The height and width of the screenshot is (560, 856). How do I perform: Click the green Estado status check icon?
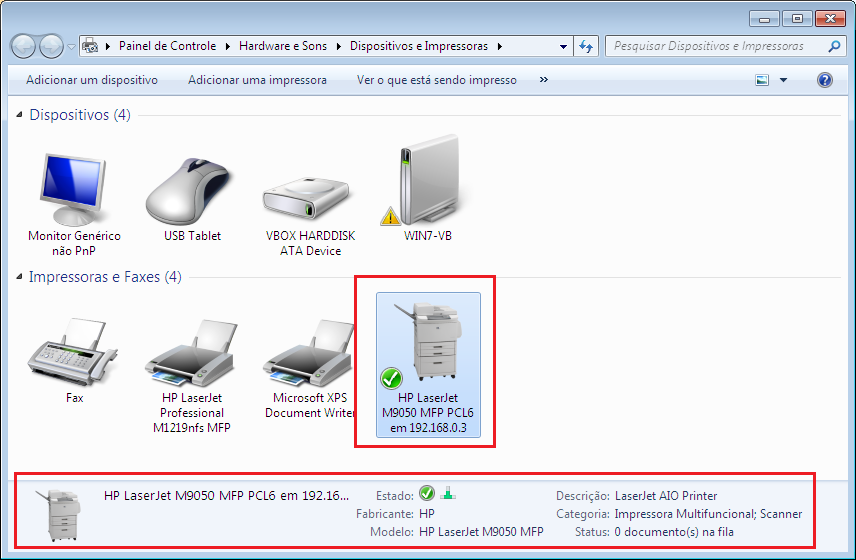[427, 493]
